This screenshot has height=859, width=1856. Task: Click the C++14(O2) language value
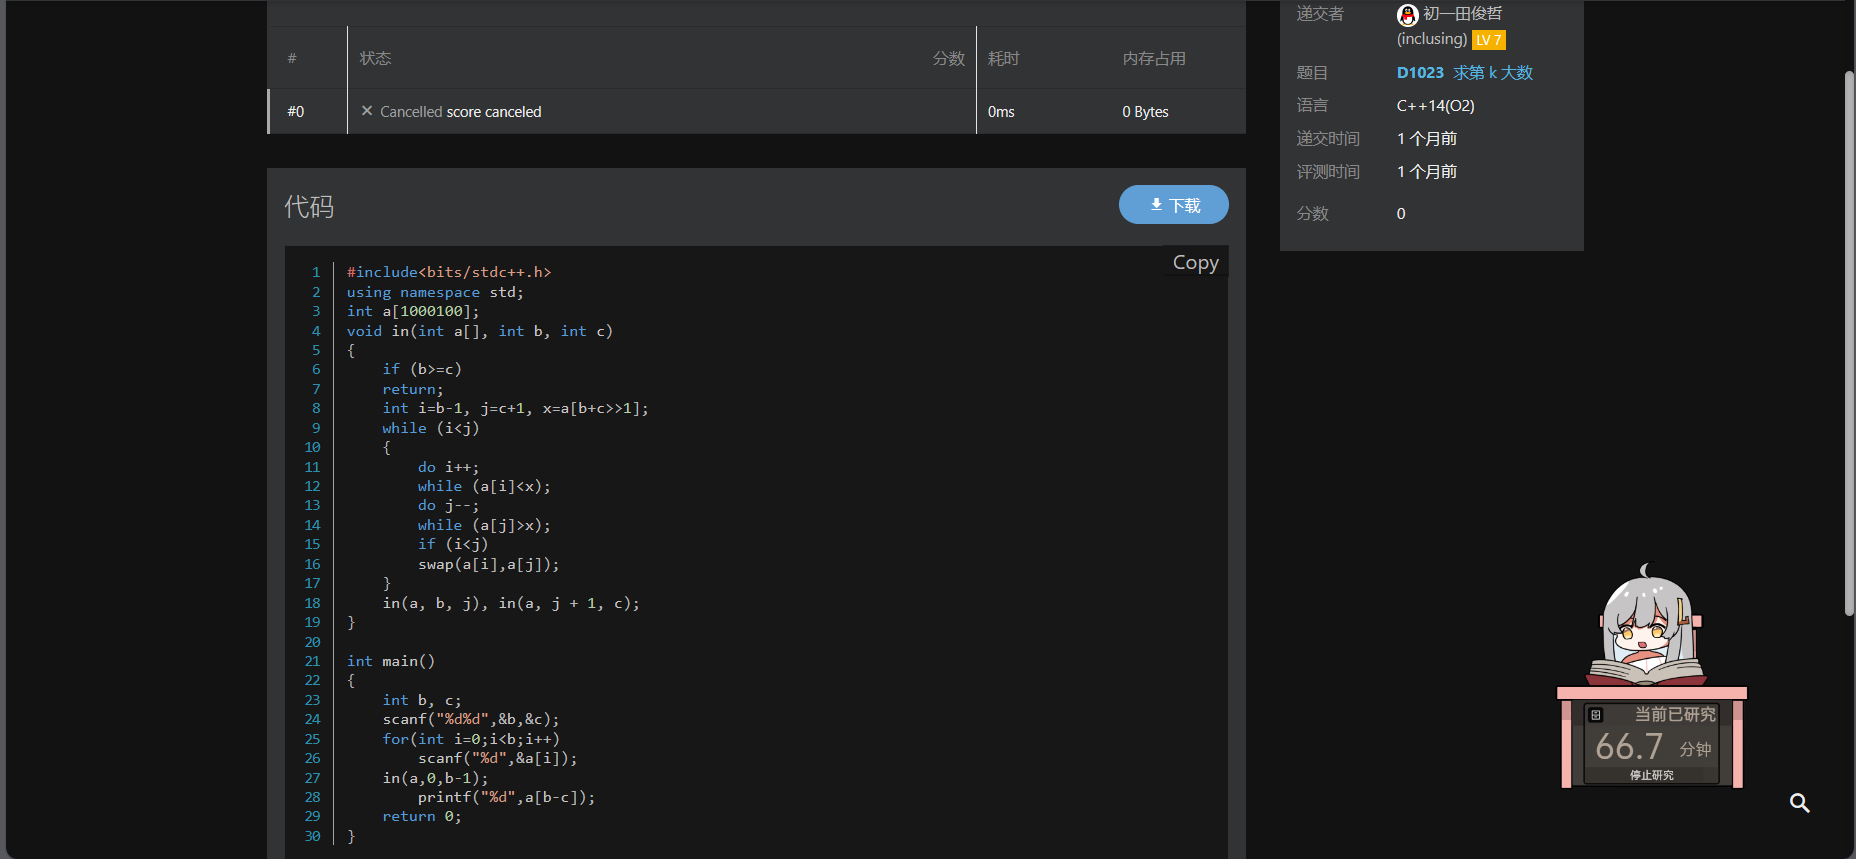click(x=1436, y=106)
